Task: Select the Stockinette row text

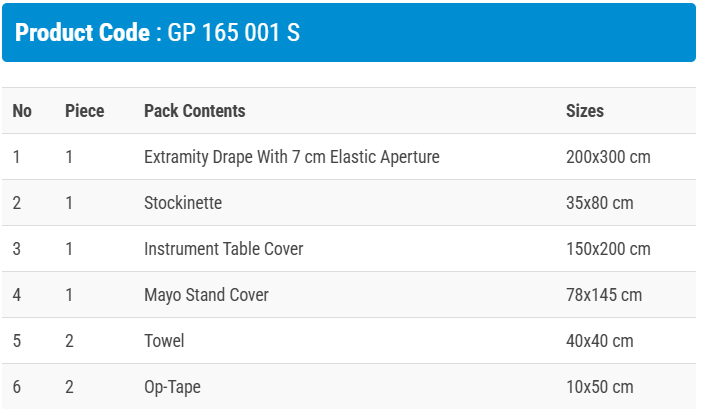Action: [183, 203]
